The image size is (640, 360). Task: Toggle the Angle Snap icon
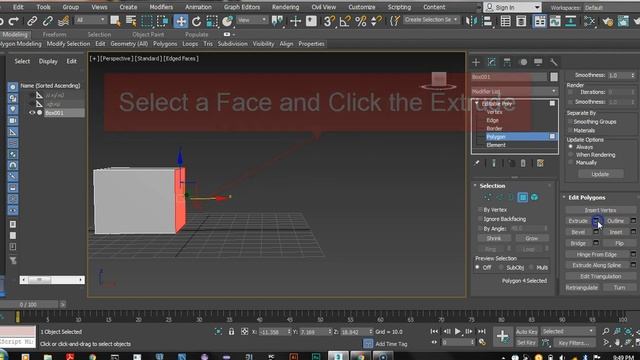click(345, 21)
